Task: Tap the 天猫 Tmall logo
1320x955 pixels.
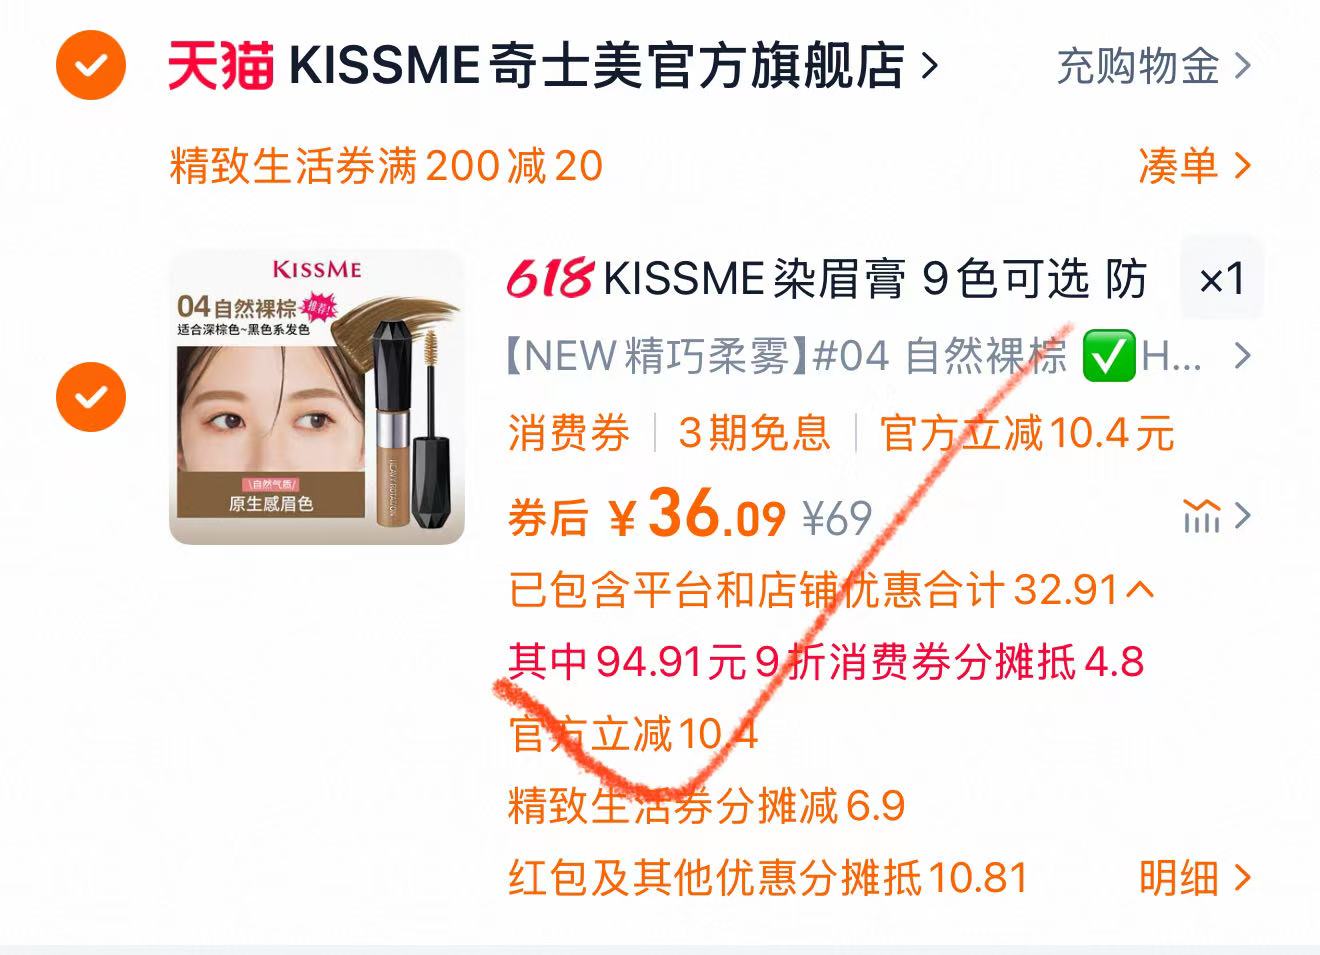Action: [221, 66]
